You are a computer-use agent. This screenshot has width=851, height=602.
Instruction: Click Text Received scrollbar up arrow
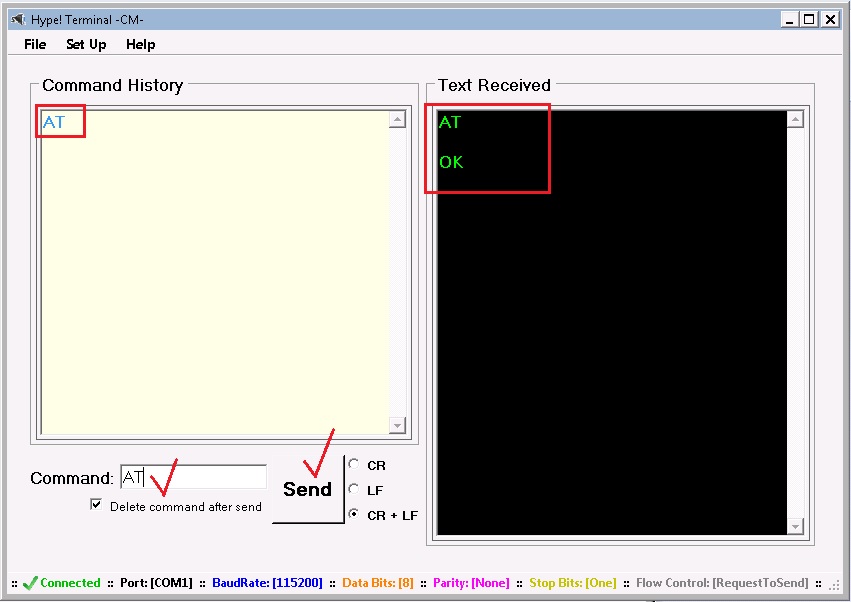coord(794,117)
